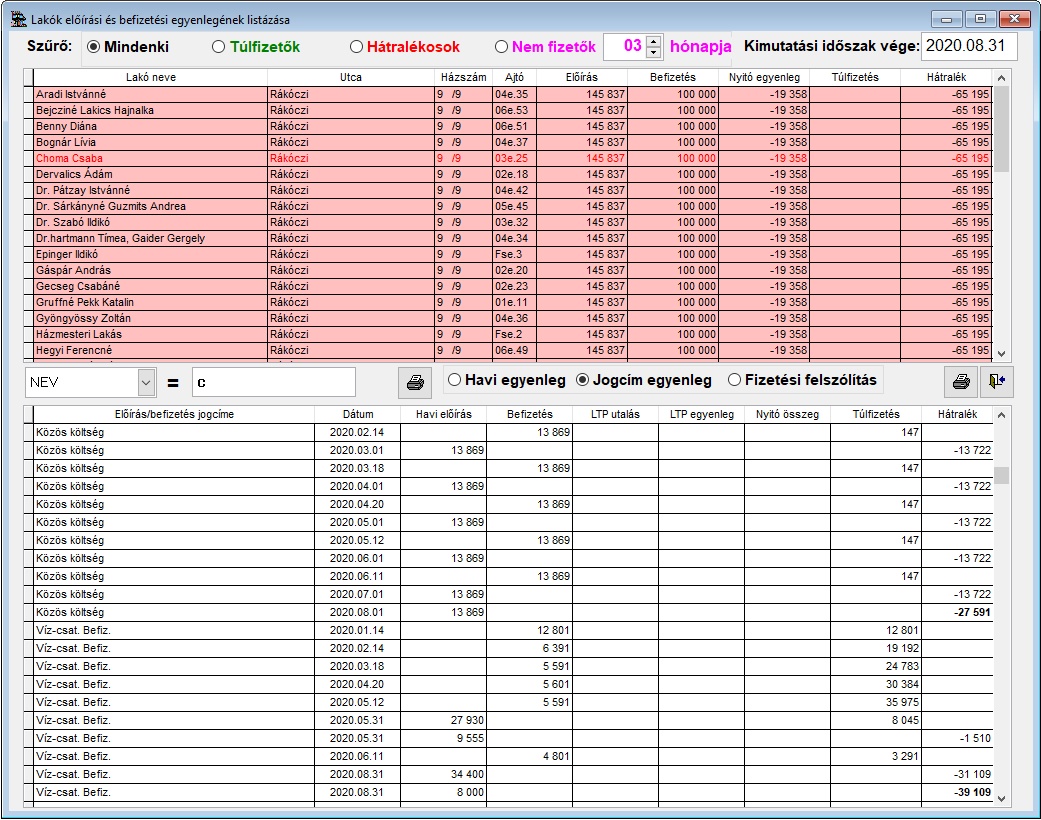
Task: Click the exit door icon
Action: point(997,381)
